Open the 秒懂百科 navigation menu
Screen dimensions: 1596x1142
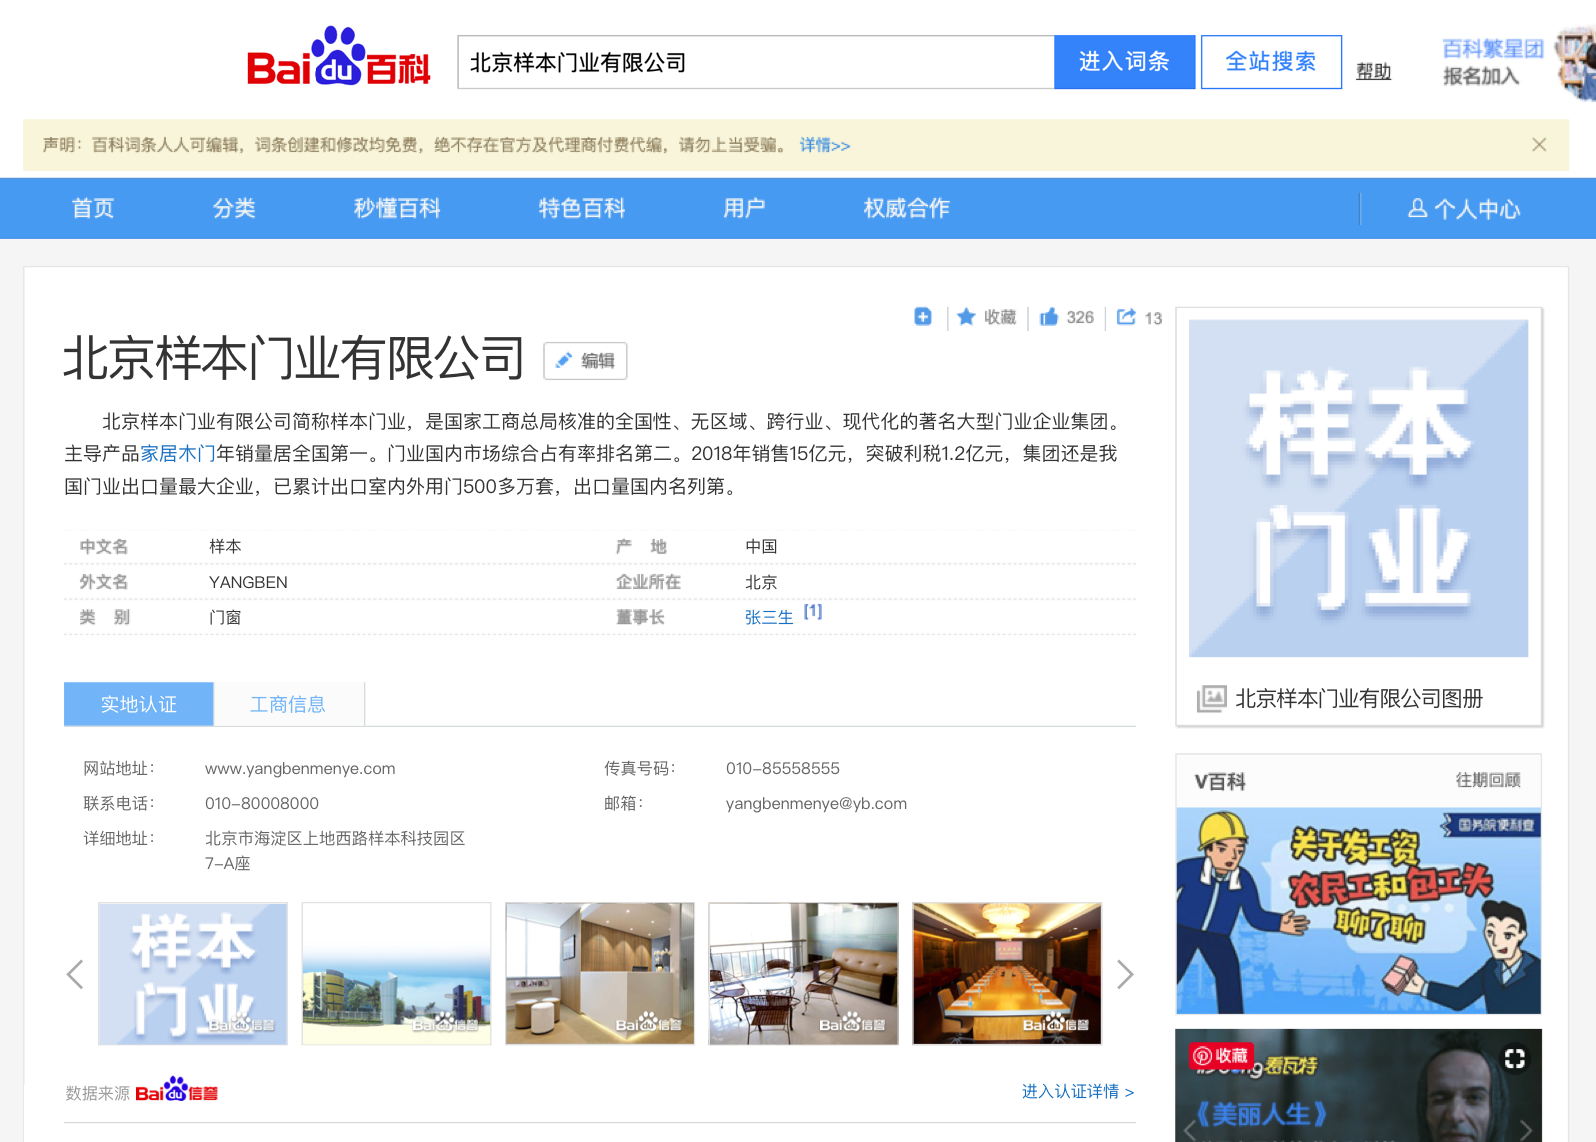coord(397,208)
